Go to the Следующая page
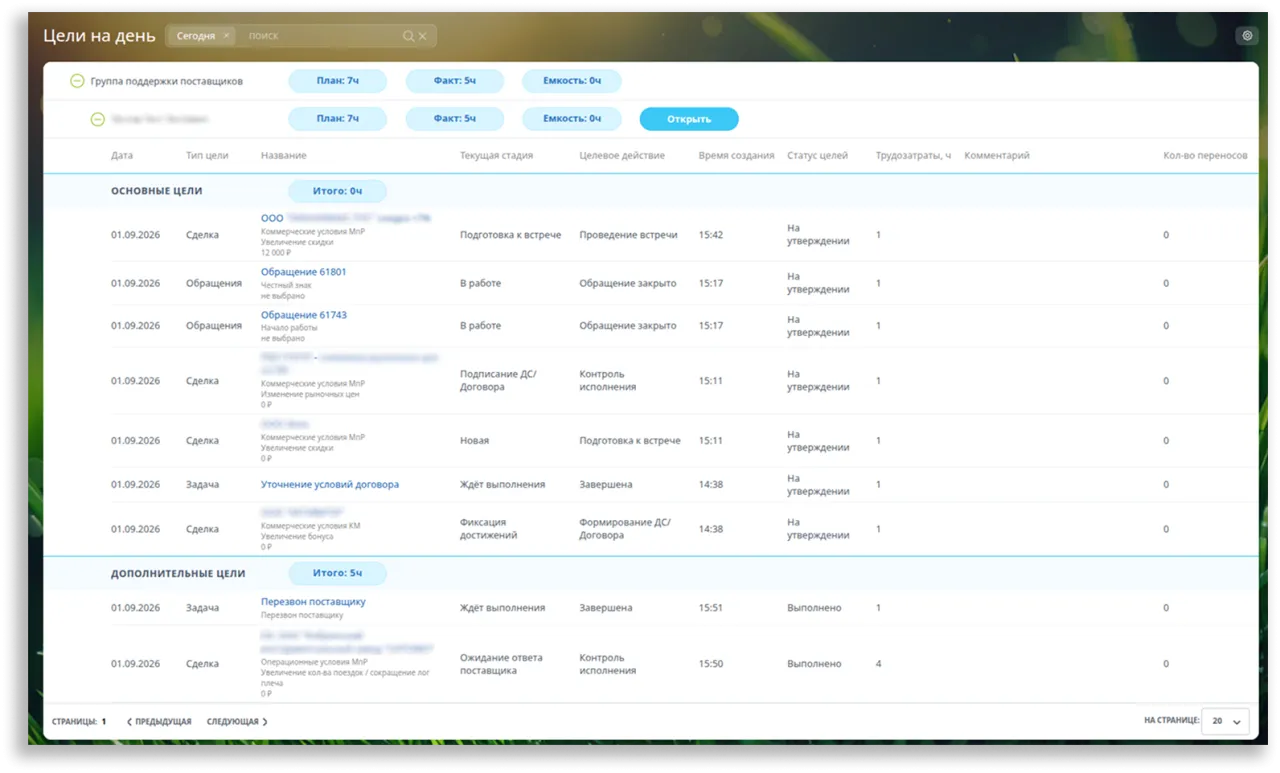Image resolution: width=1280 pixels, height=773 pixels. [237, 722]
